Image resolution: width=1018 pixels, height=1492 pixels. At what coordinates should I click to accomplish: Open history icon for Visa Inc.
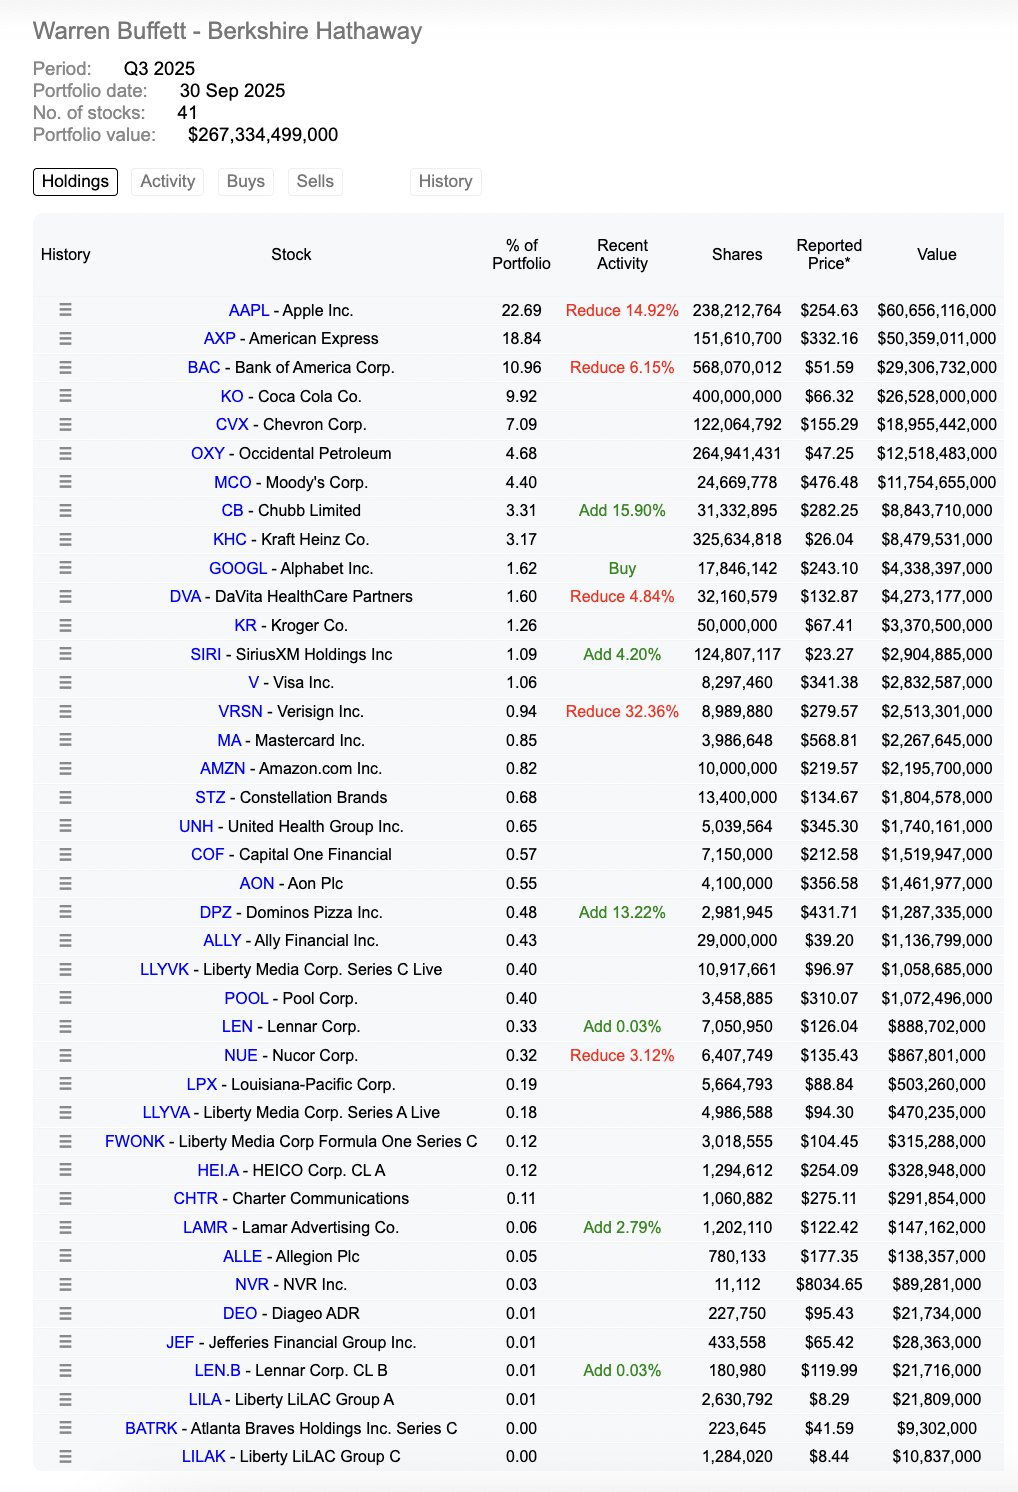[x=65, y=683]
